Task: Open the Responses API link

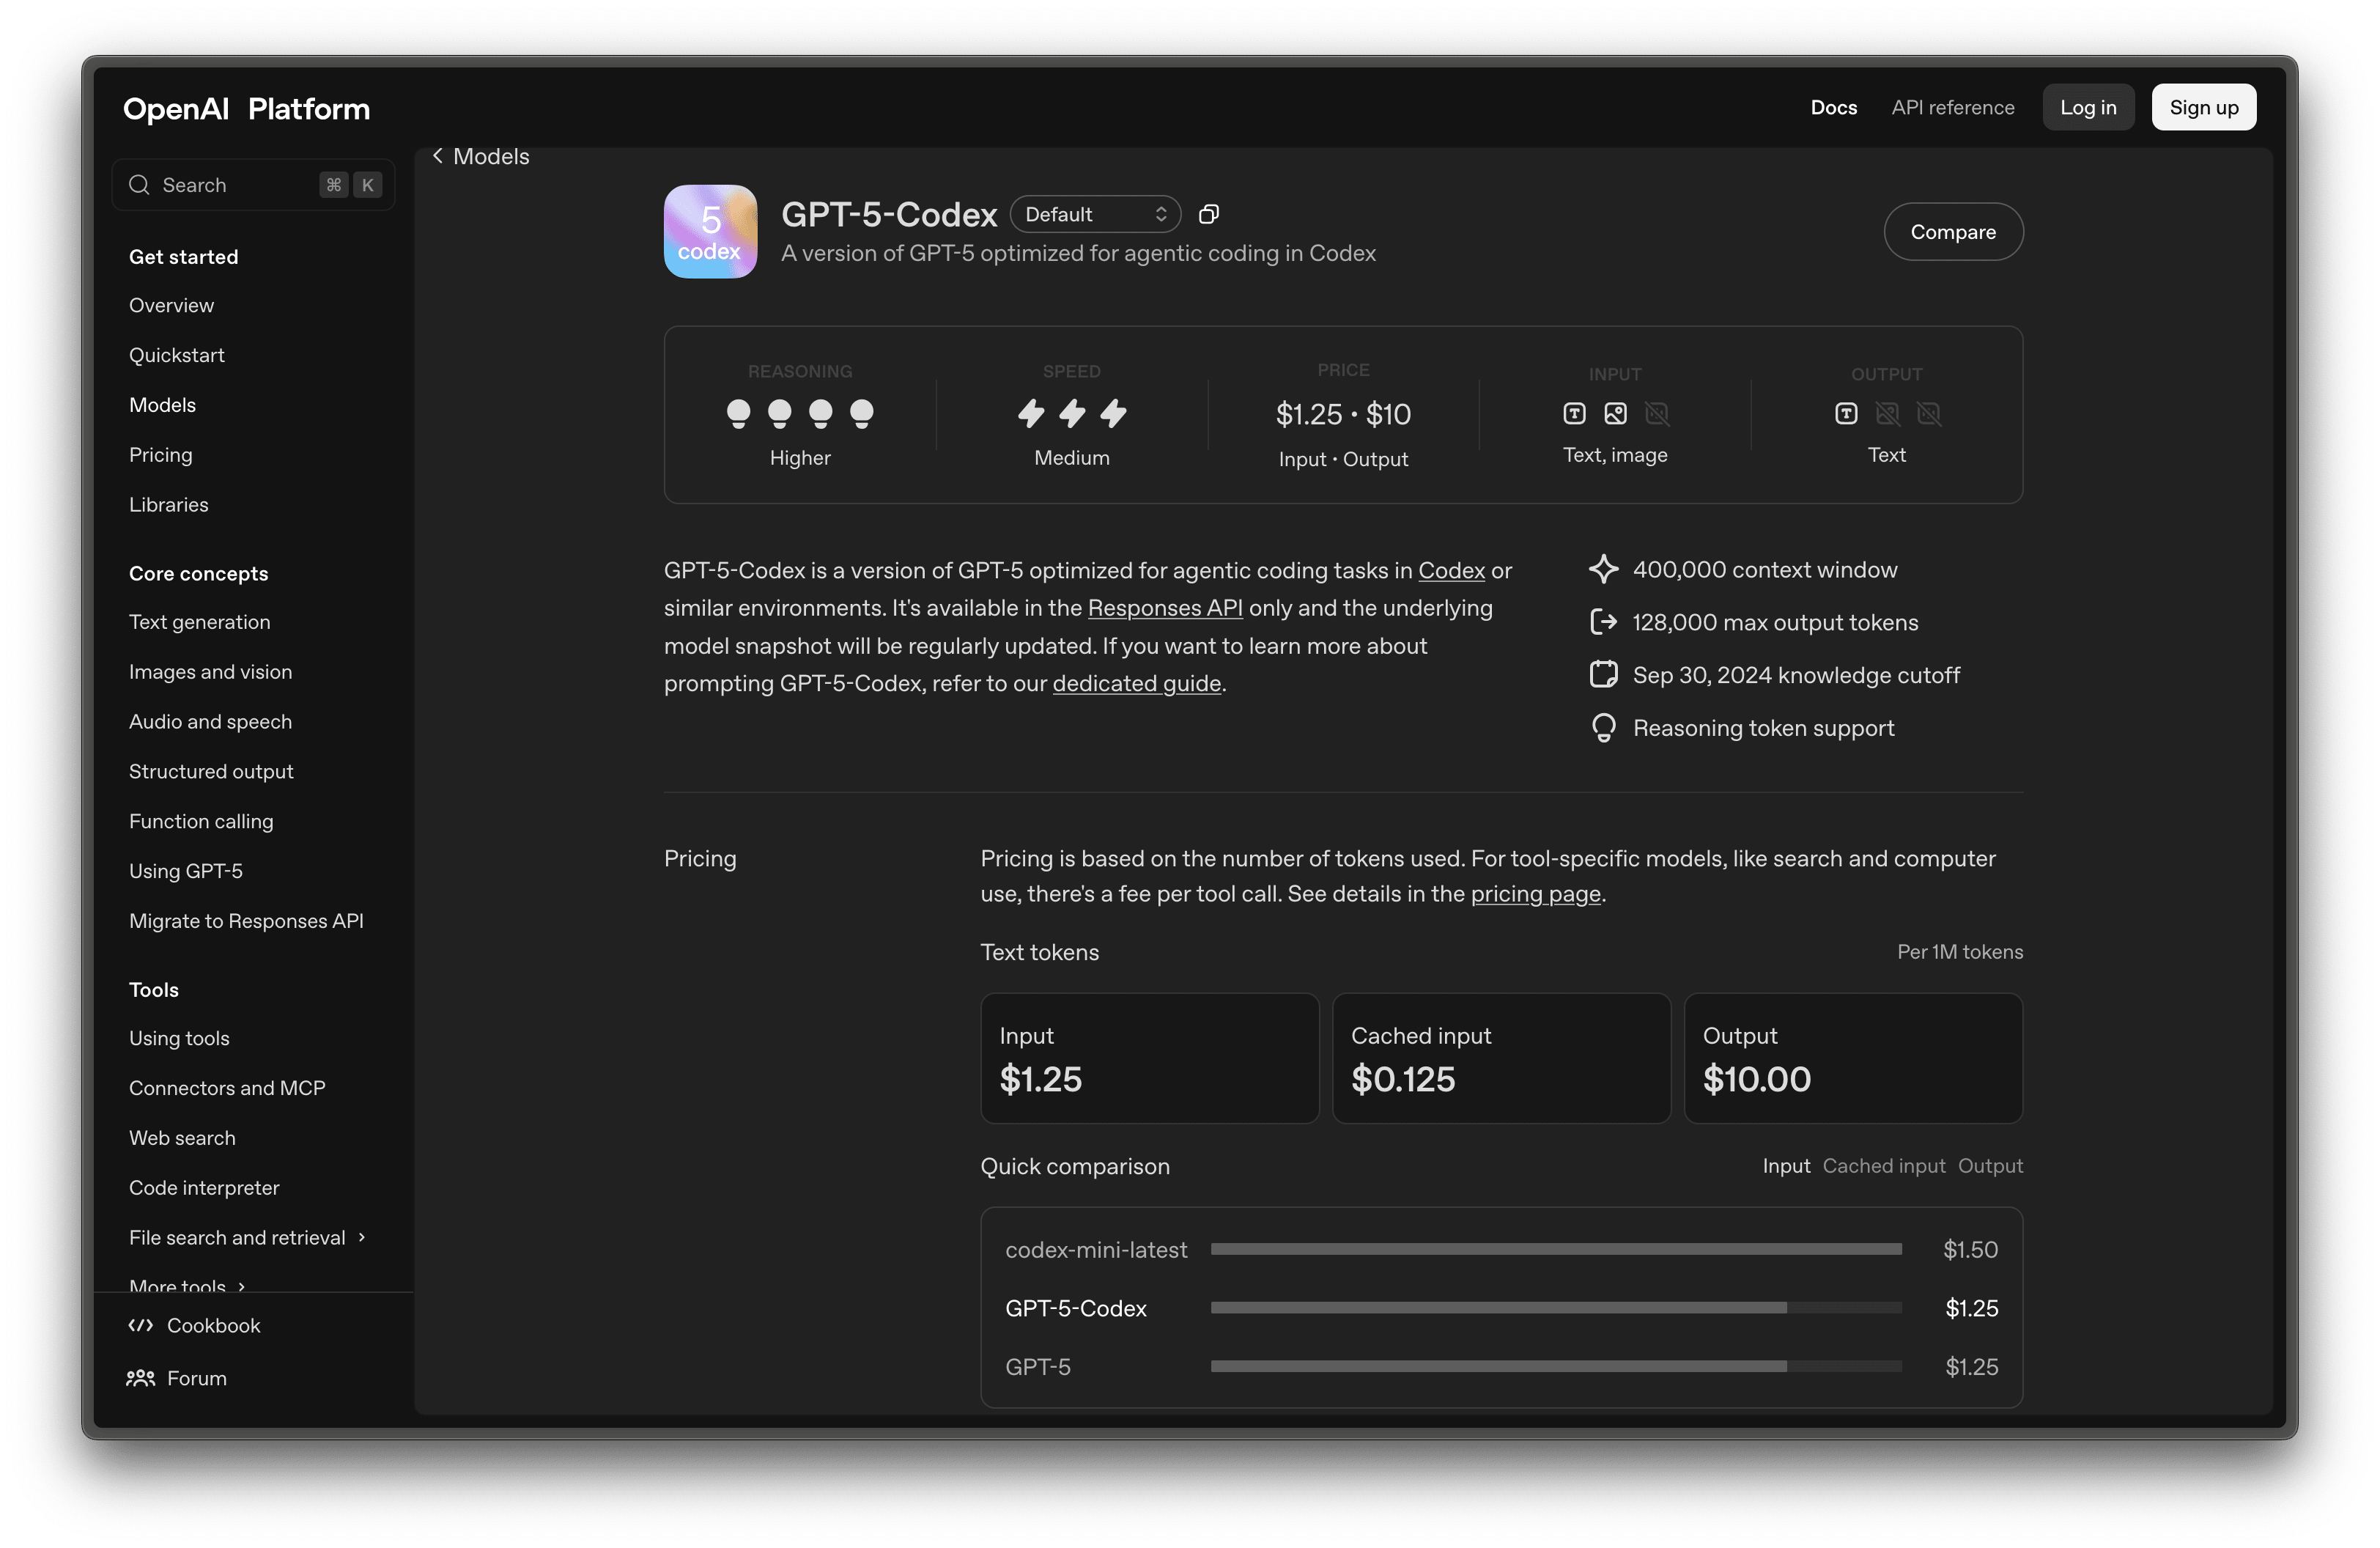Action: coord(1164,608)
